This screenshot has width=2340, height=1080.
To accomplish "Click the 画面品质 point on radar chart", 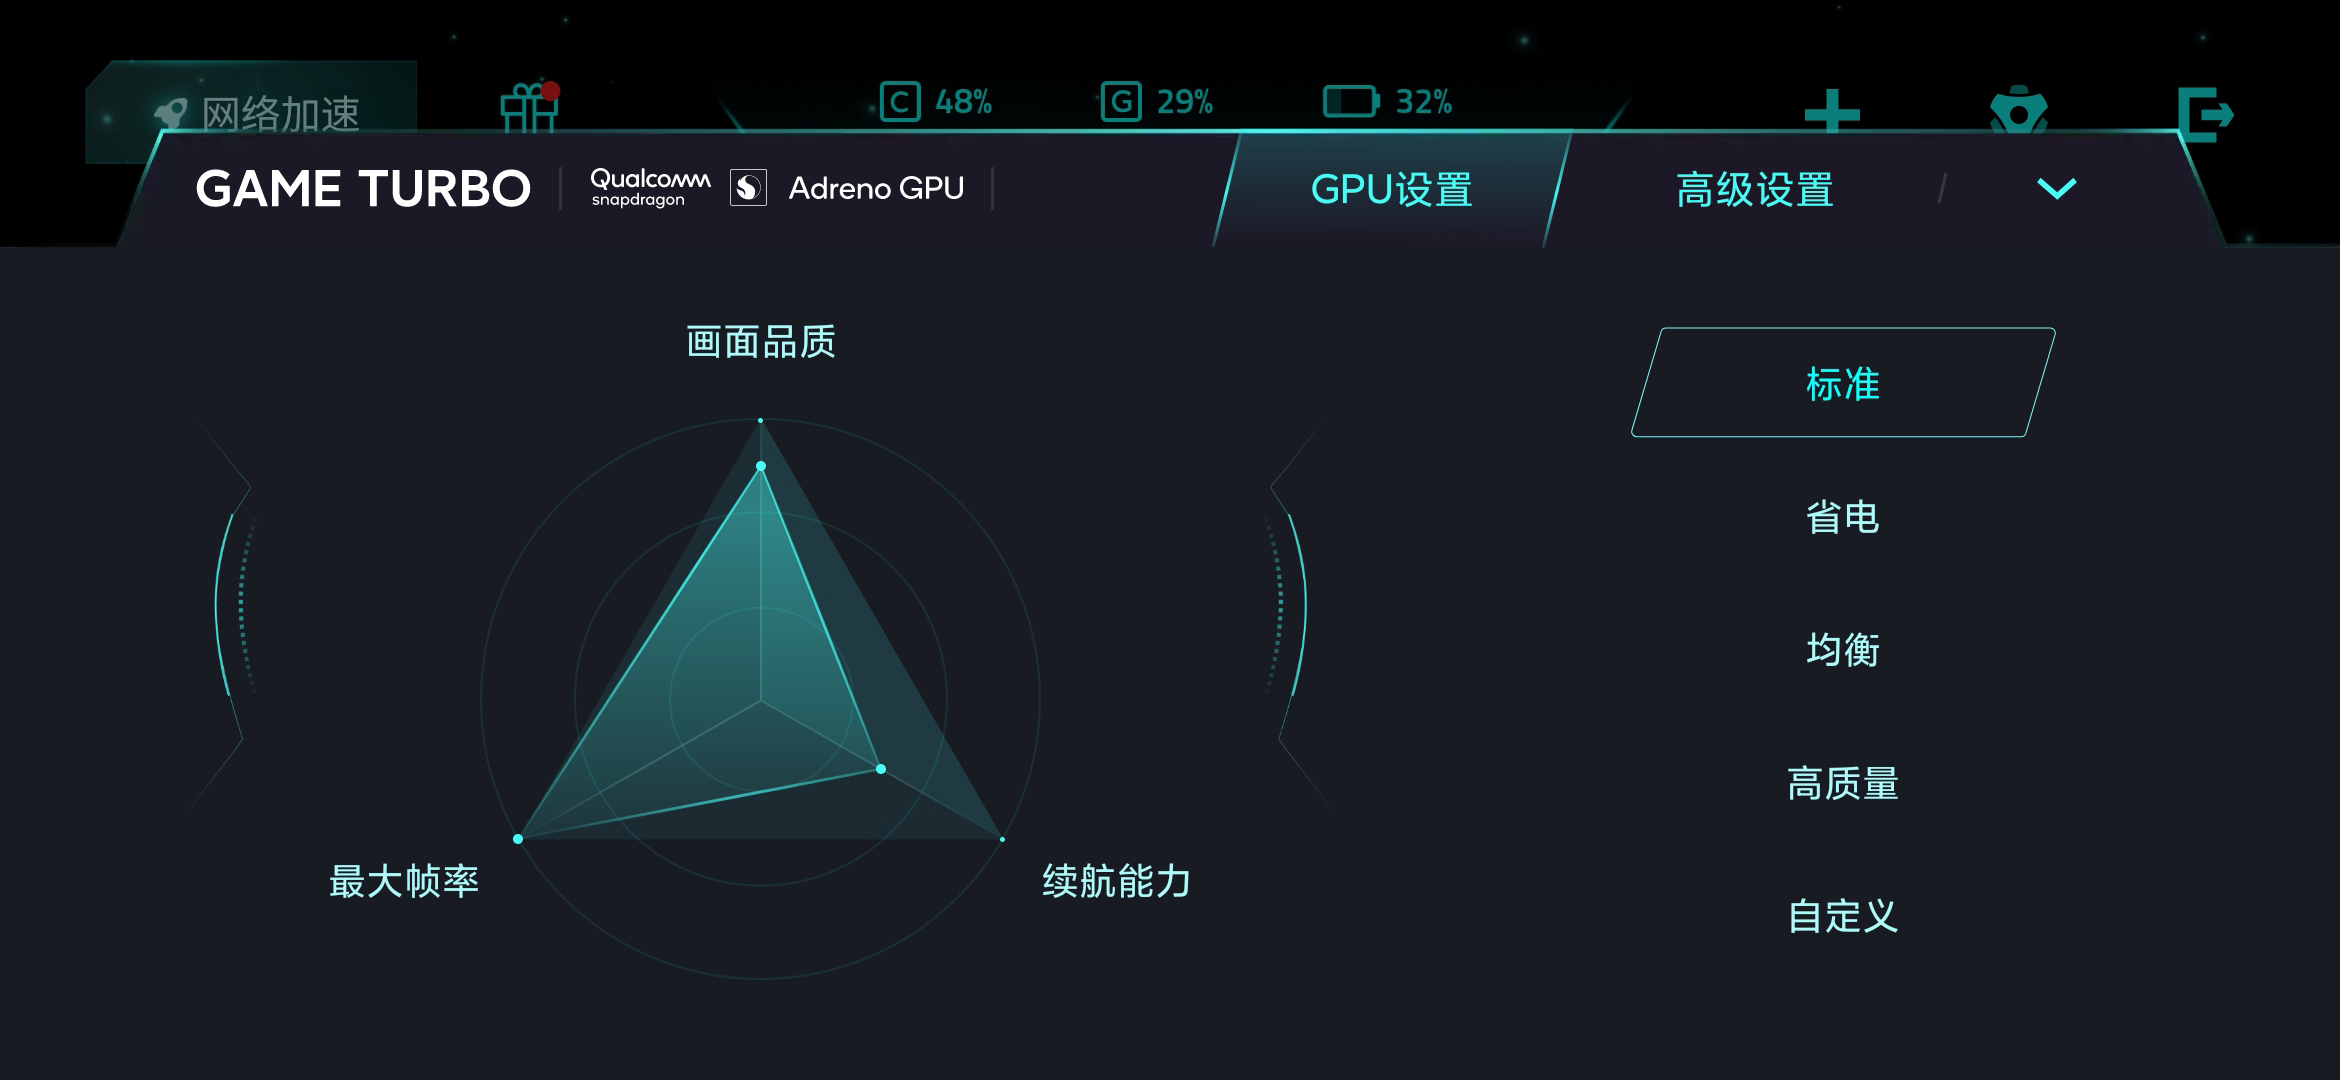I will point(761,466).
